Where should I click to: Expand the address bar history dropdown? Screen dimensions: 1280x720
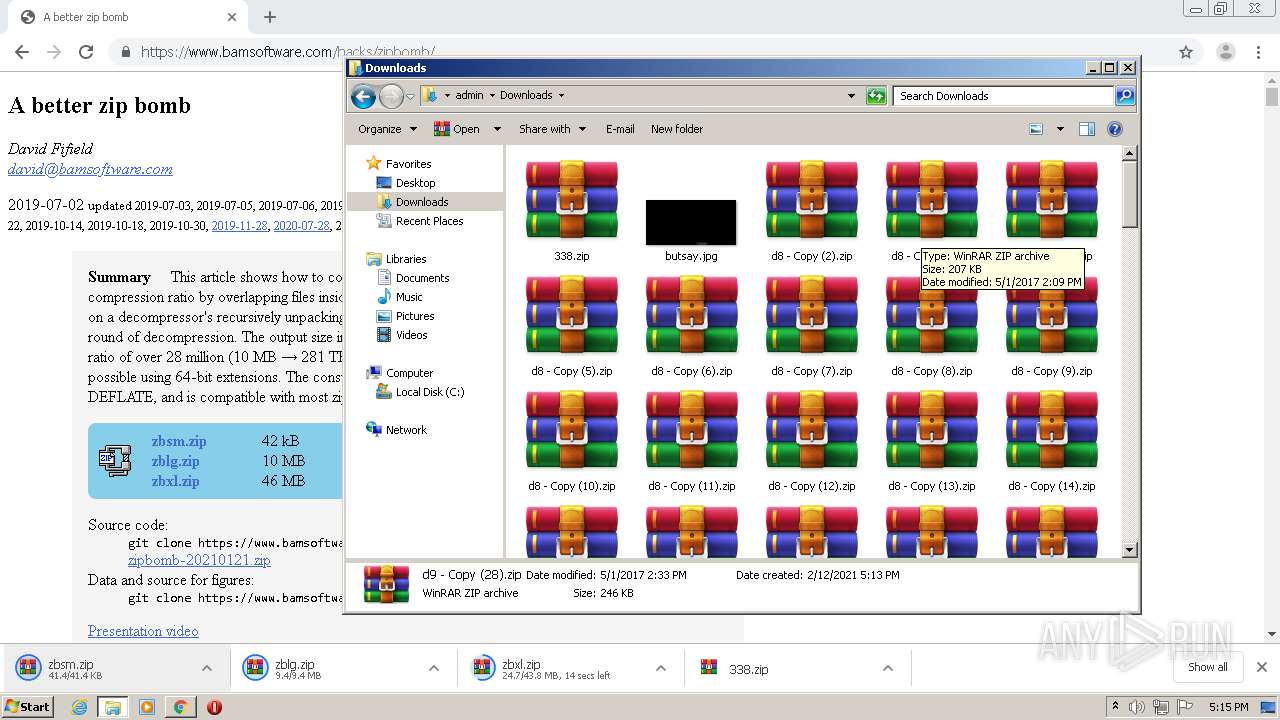pyautogui.click(x=851, y=96)
